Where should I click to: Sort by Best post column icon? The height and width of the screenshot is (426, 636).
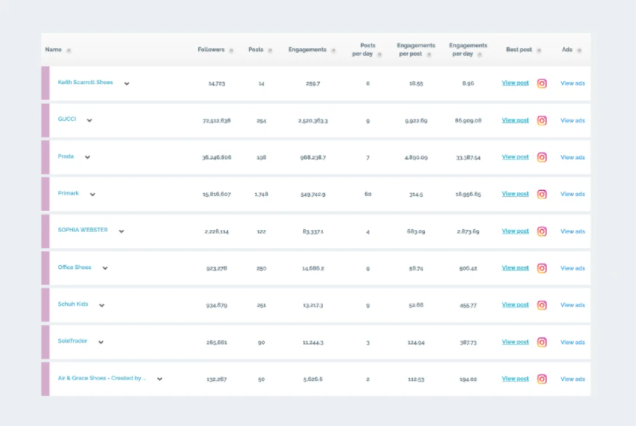[539, 50]
